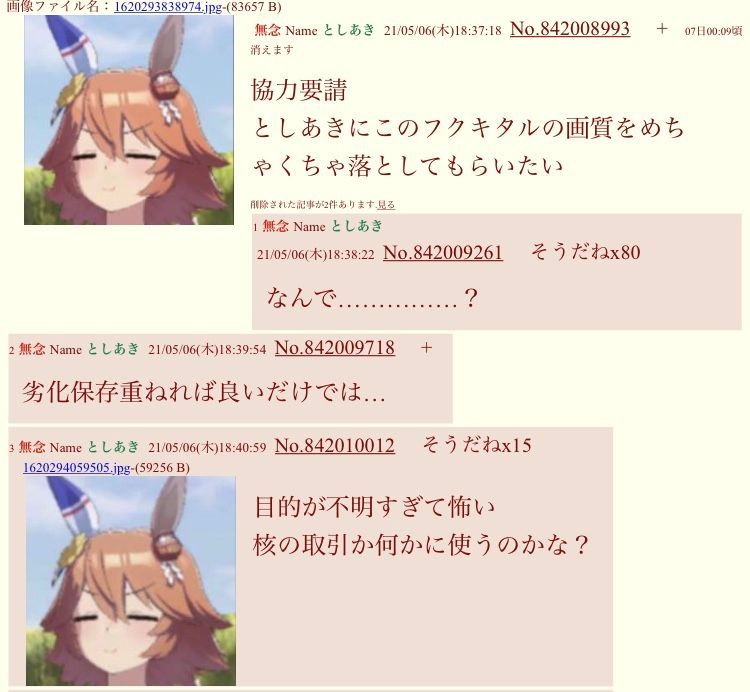
Task: Click post number No.842009718
Action: (x=335, y=348)
